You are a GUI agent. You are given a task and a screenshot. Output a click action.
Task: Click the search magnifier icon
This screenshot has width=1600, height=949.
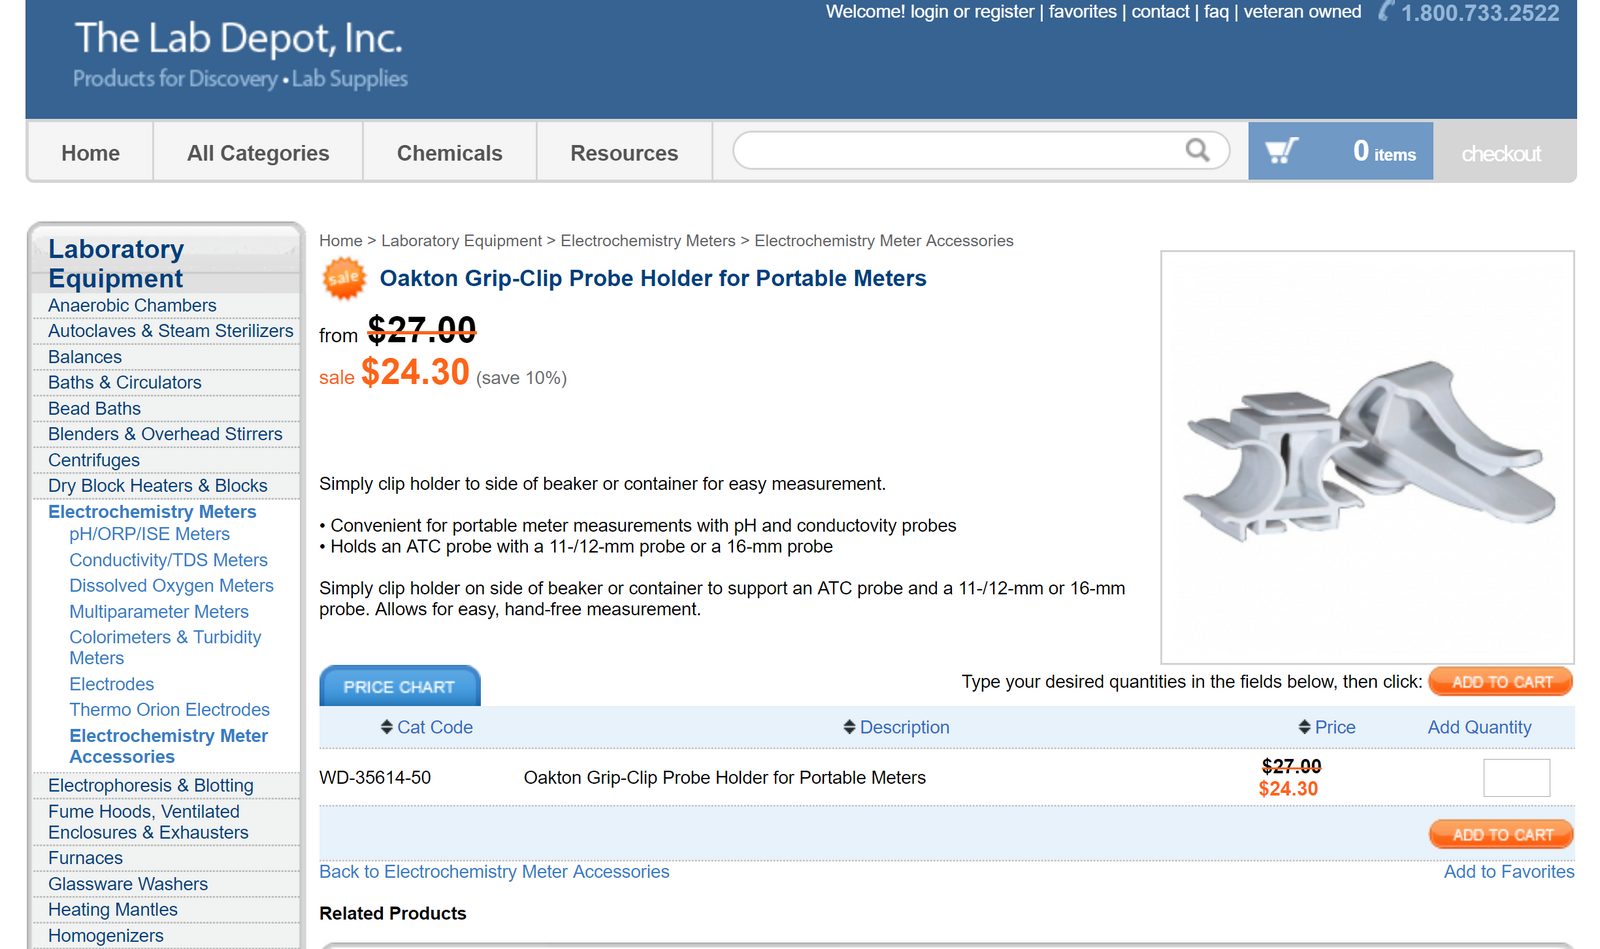tap(1197, 150)
